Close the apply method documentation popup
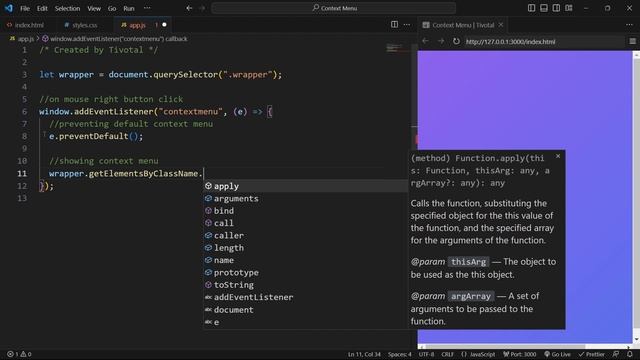The image size is (640, 360). click(x=558, y=156)
